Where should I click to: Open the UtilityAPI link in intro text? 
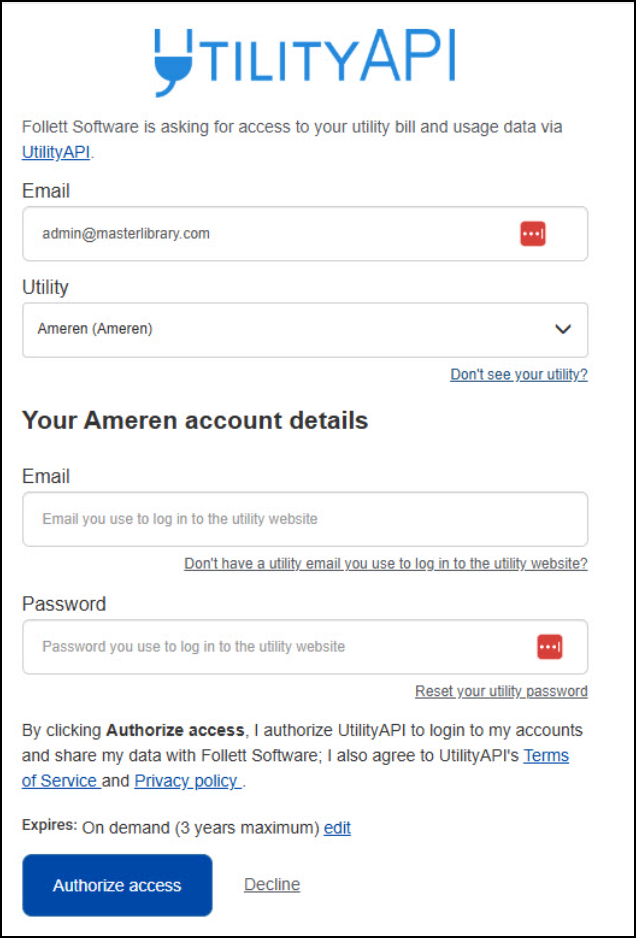(x=56, y=152)
